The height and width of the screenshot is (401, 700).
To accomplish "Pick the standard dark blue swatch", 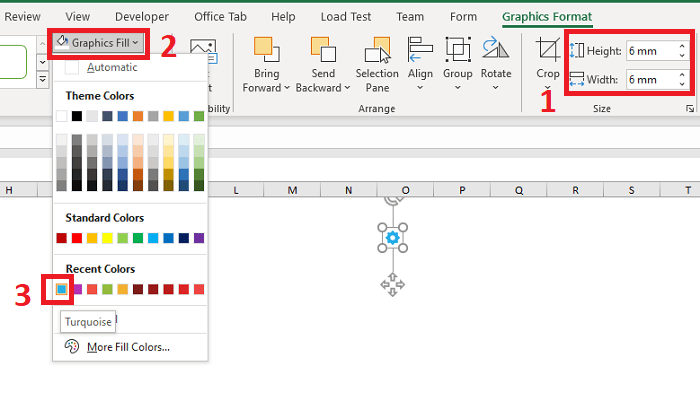I will (x=183, y=238).
